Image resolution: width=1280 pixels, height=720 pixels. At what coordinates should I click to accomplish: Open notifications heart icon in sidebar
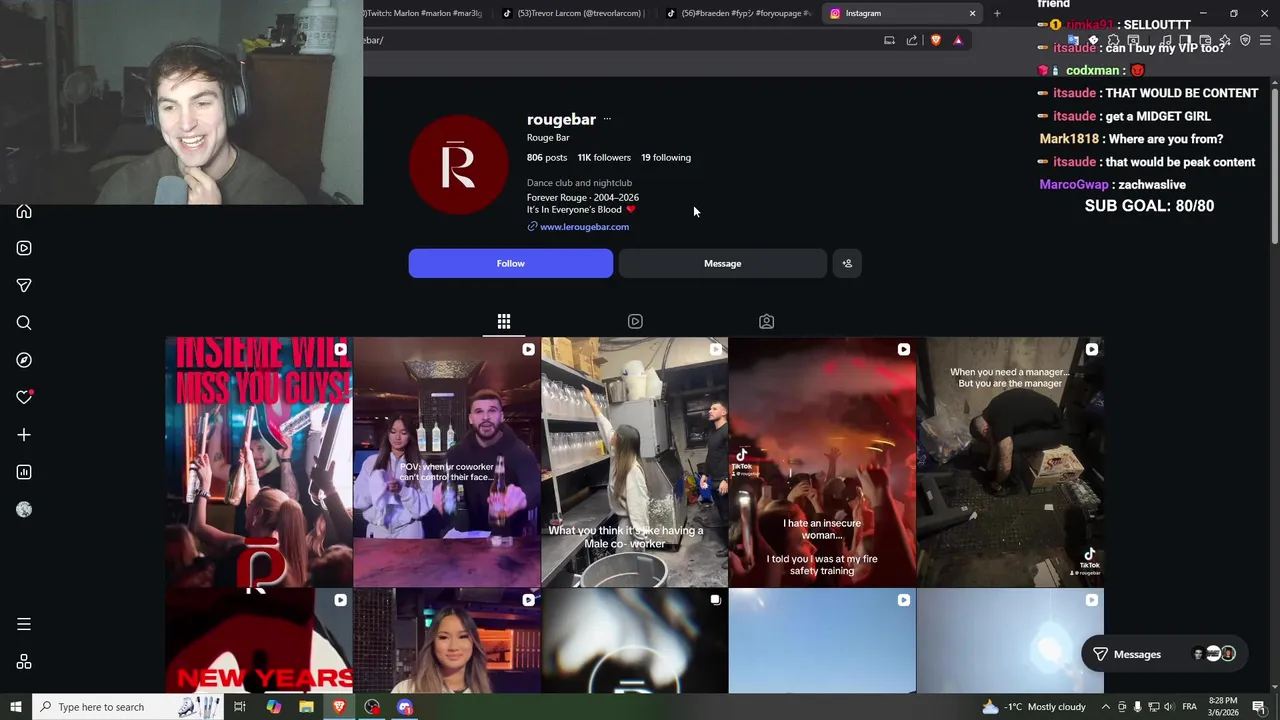pyautogui.click(x=24, y=397)
